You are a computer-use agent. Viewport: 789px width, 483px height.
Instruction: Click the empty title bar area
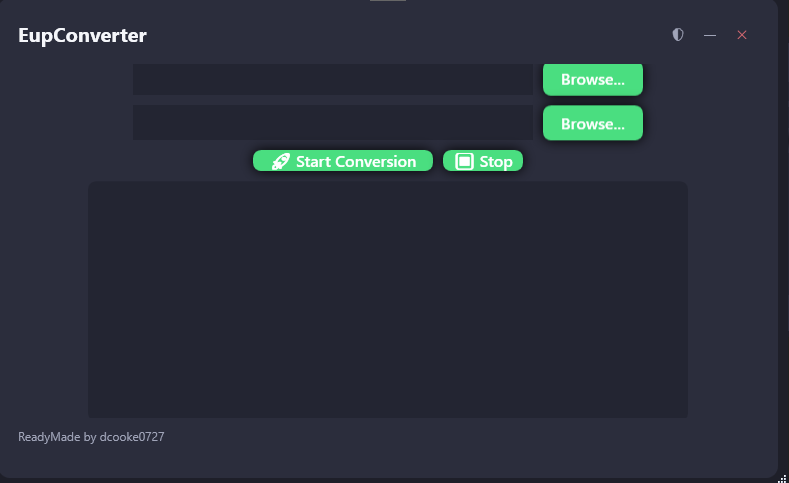(400, 35)
